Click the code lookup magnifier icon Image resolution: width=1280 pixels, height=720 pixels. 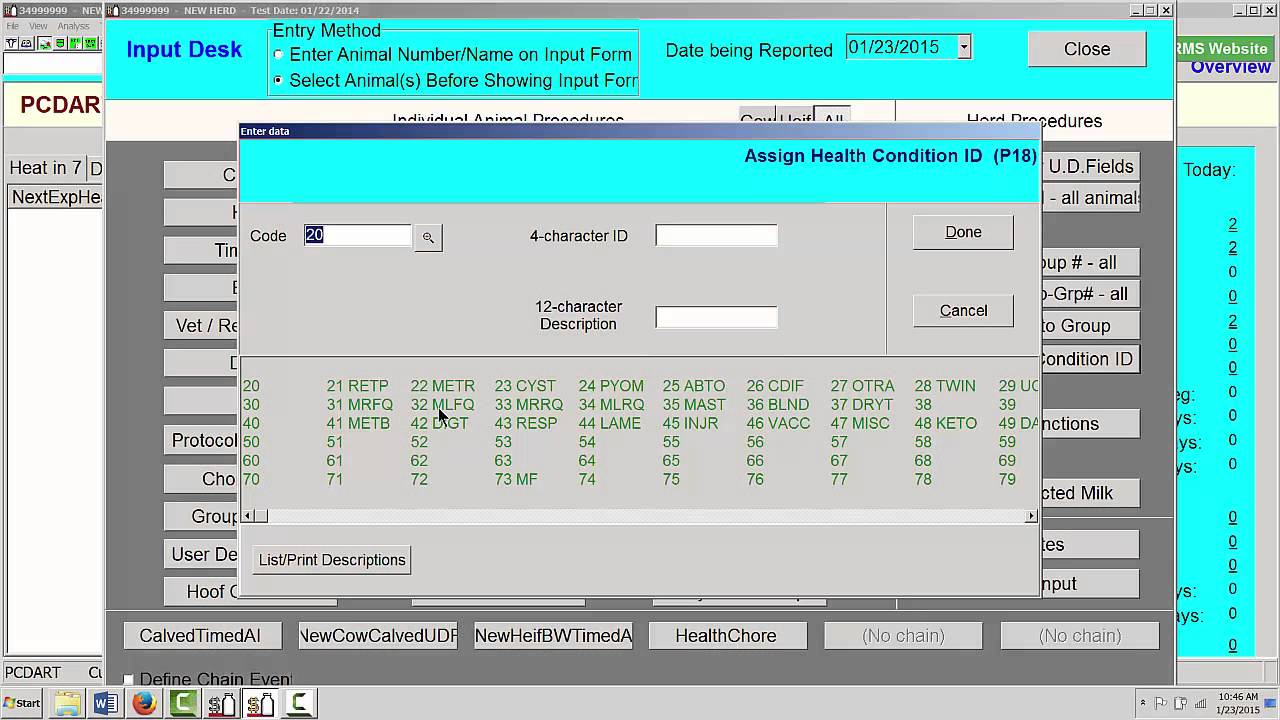(428, 237)
